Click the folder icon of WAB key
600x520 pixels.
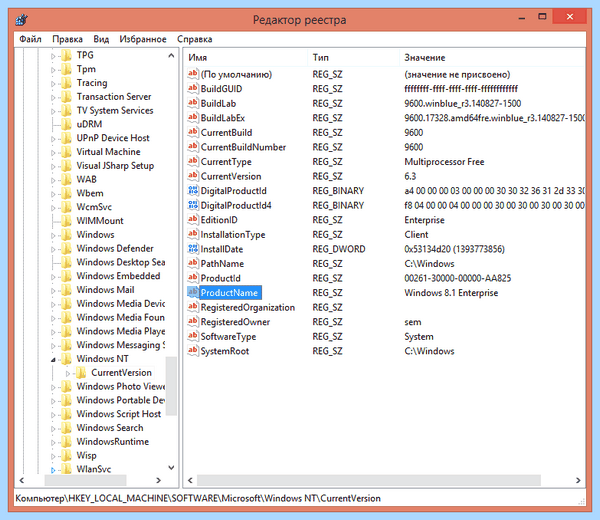click(67, 179)
